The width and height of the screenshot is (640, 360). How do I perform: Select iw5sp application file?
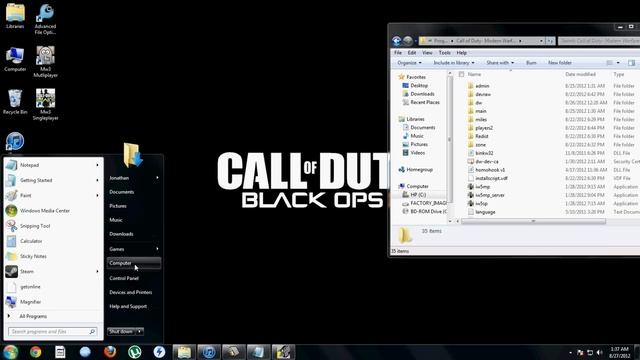[x=481, y=203]
